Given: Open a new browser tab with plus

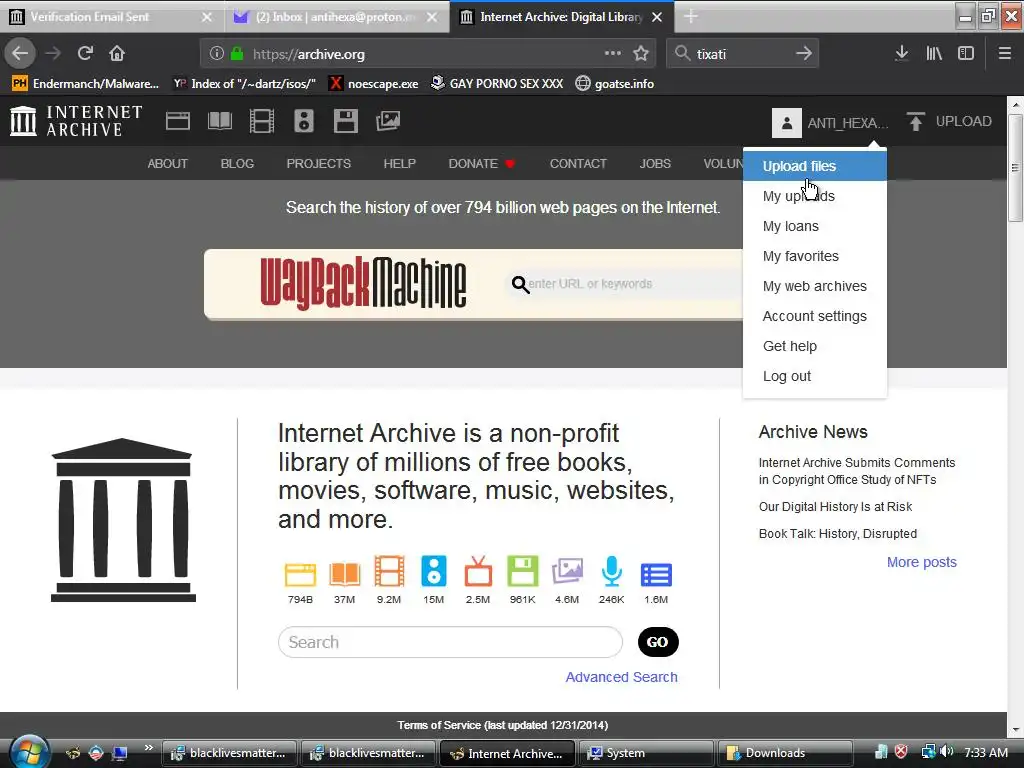Looking at the screenshot, I should pyautogui.click(x=691, y=17).
